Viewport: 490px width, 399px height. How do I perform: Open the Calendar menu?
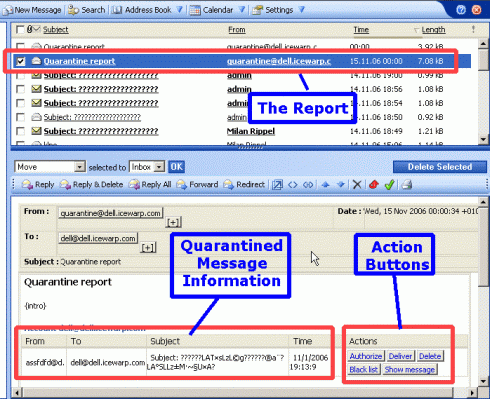(218, 10)
